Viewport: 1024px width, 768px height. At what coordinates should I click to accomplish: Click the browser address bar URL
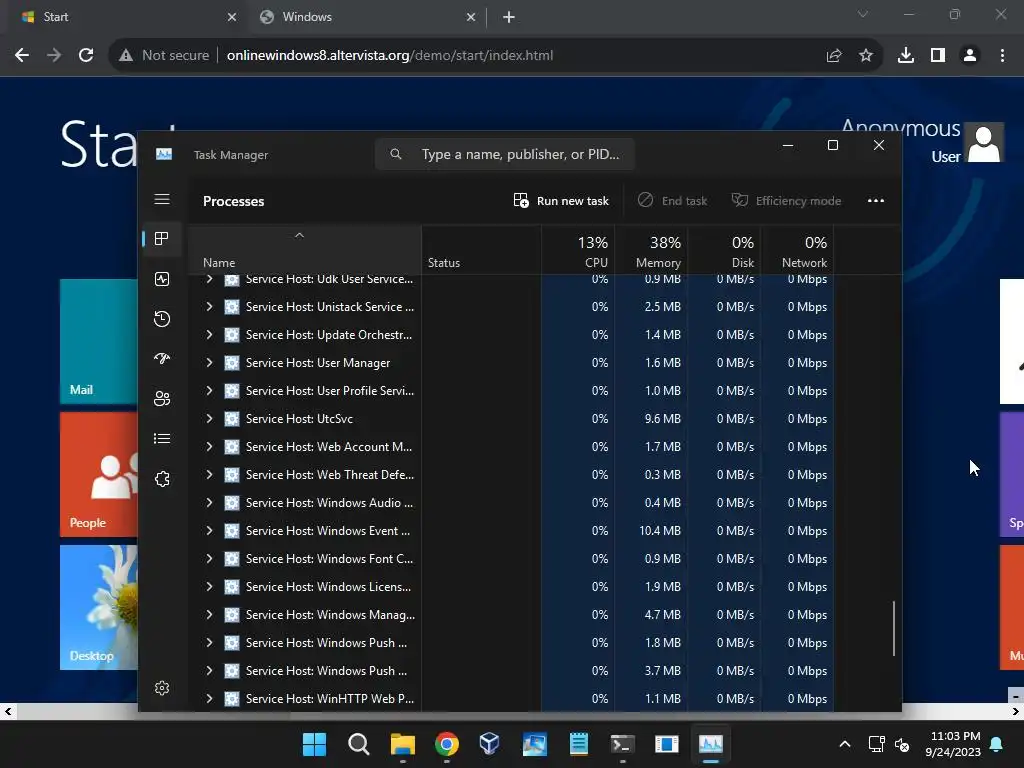click(390, 56)
